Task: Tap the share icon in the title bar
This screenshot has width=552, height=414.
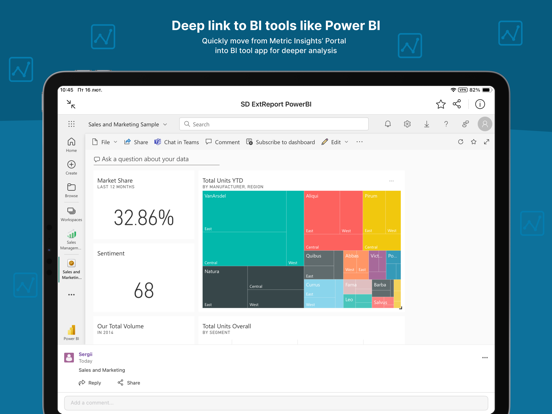Action: pyautogui.click(x=457, y=104)
